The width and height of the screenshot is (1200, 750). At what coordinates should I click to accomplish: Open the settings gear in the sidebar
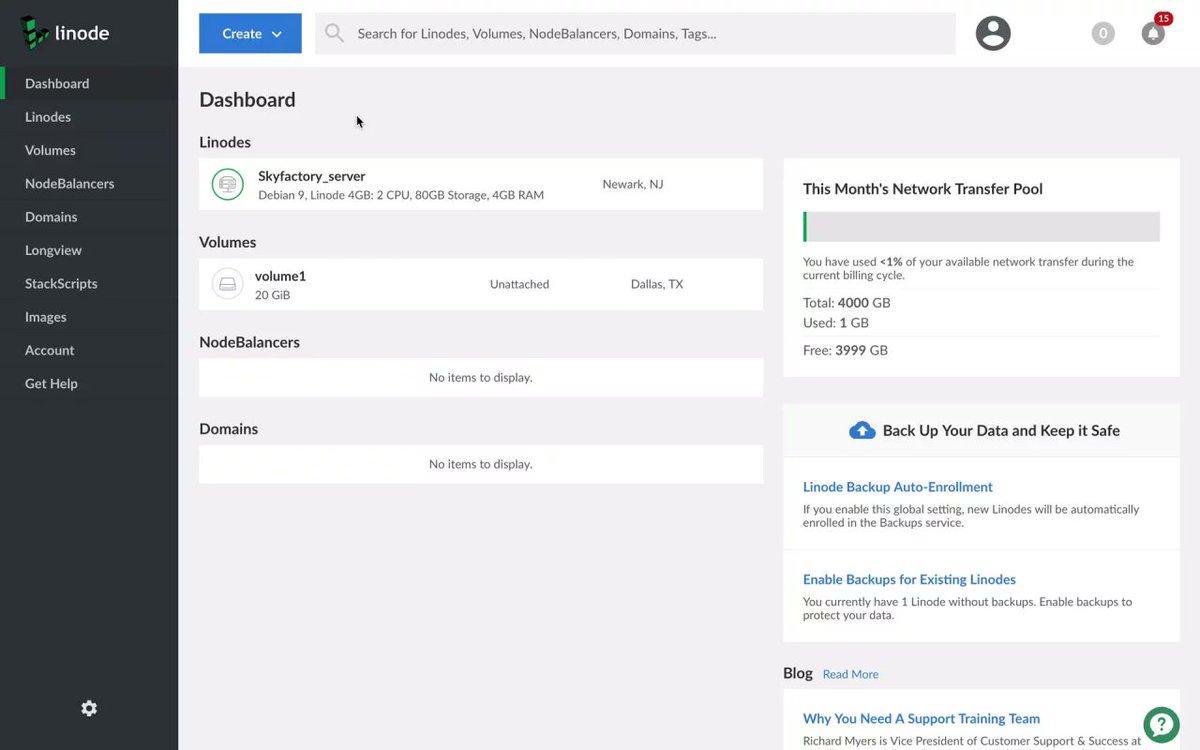coord(89,708)
